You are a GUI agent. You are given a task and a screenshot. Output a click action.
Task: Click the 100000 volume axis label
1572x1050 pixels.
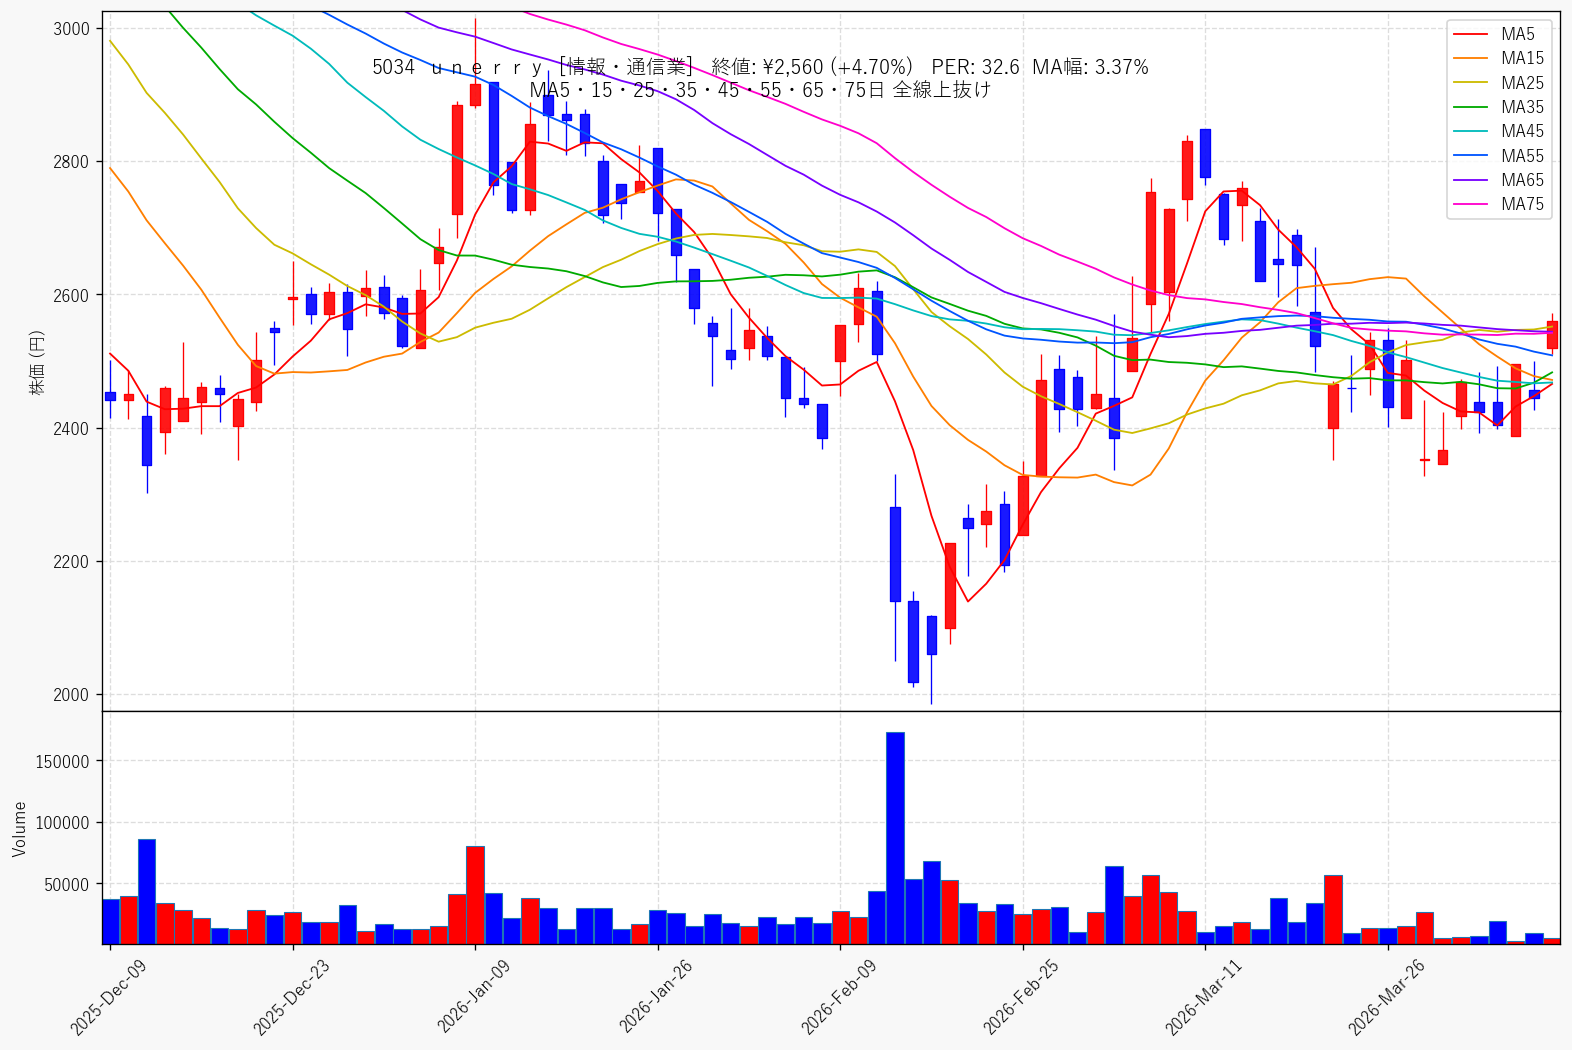(62, 823)
